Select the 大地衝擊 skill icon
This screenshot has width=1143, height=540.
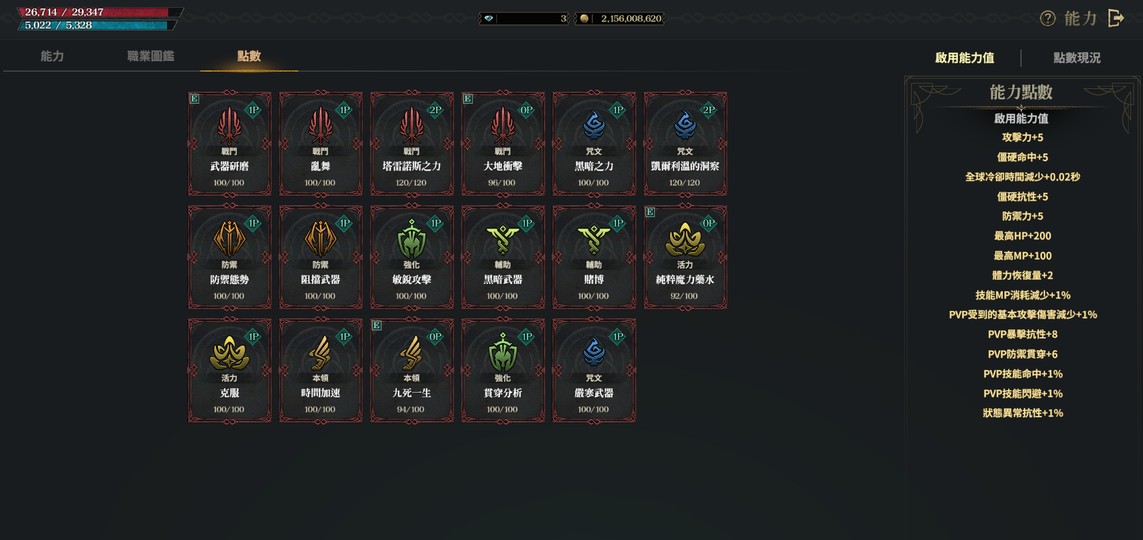click(x=503, y=125)
